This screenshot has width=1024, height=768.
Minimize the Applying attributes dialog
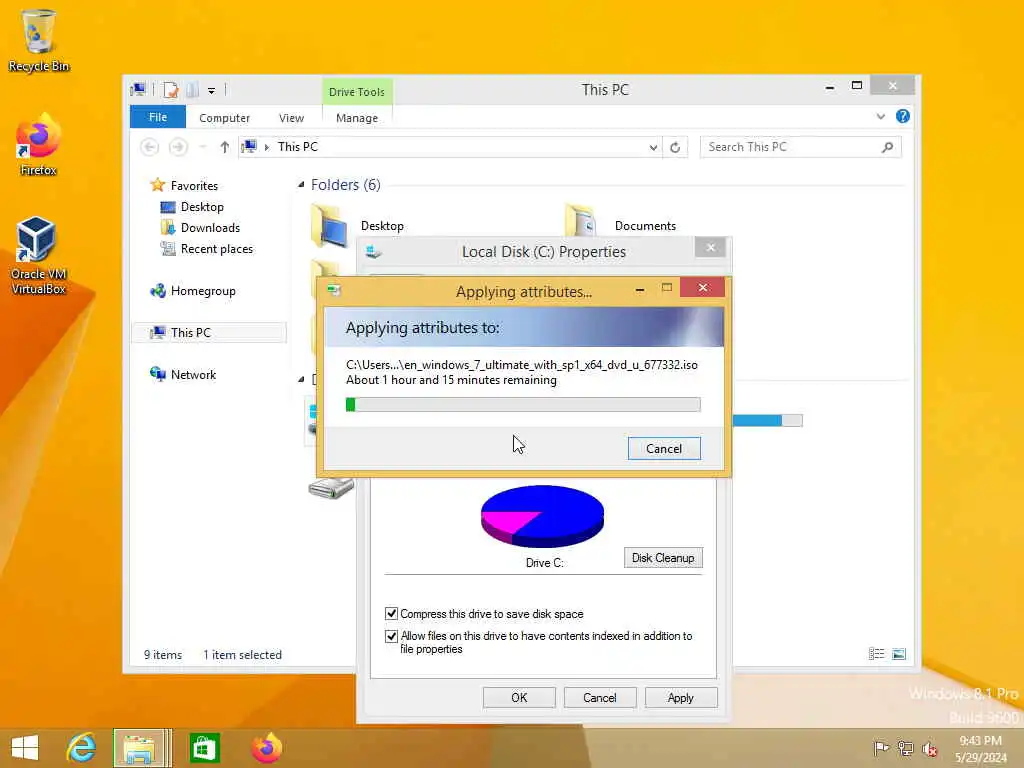coord(639,288)
